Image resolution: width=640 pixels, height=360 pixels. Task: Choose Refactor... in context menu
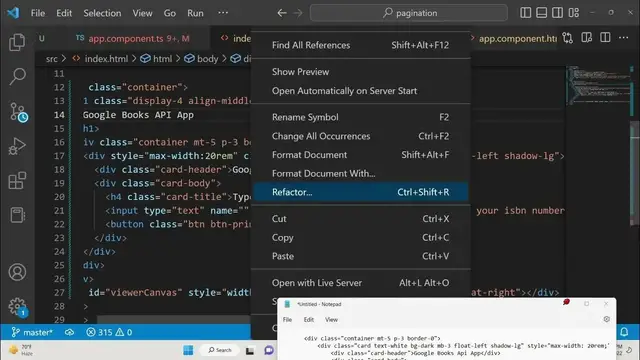click(360, 192)
